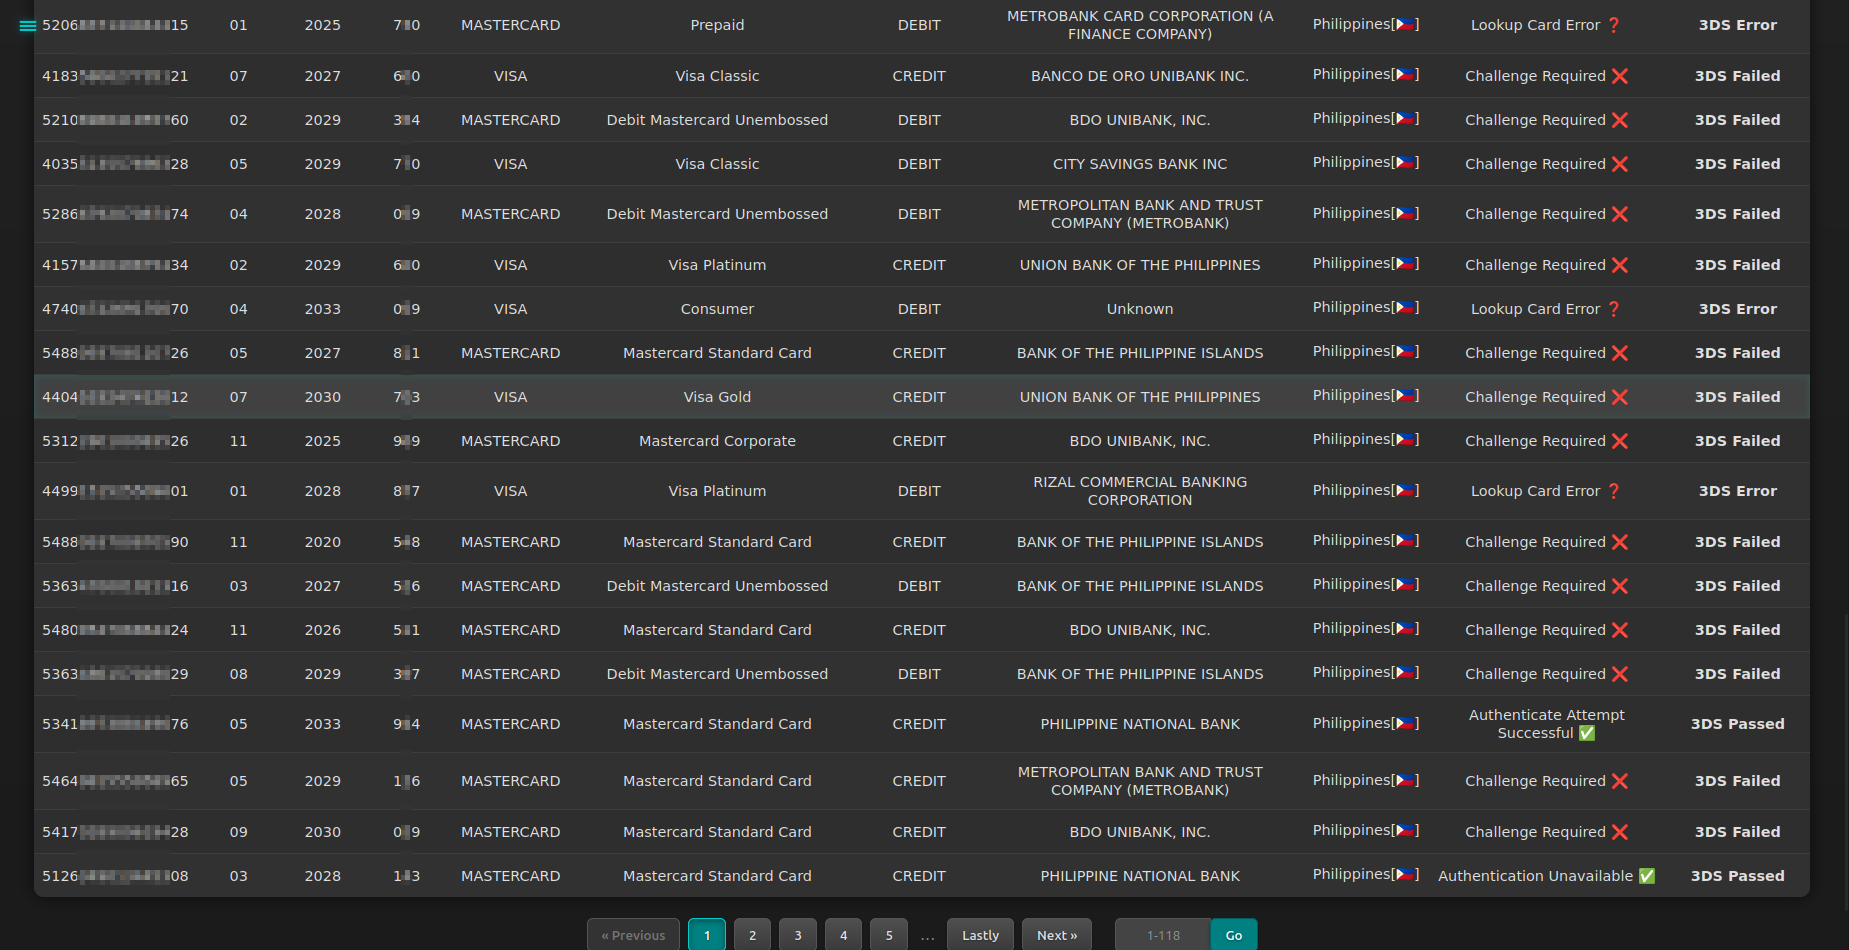The image size is (1849, 950).
Task: Click 3DS Passed in the Authentication Unavailable row
Action: [1737, 876]
